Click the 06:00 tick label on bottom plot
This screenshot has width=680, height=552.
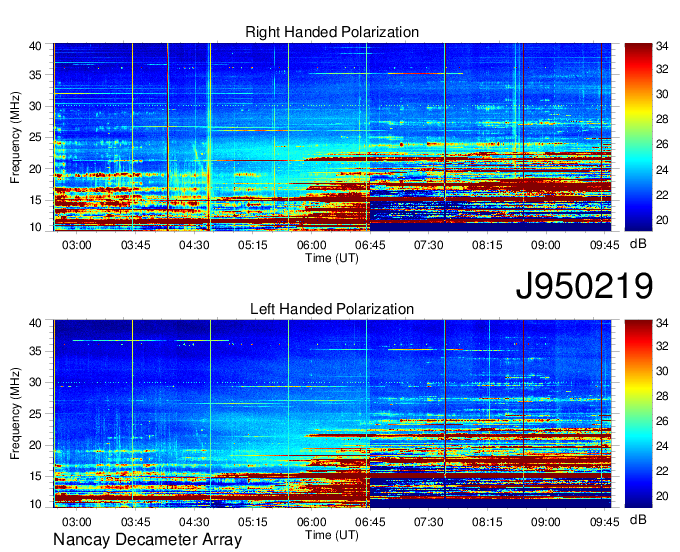(x=311, y=522)
